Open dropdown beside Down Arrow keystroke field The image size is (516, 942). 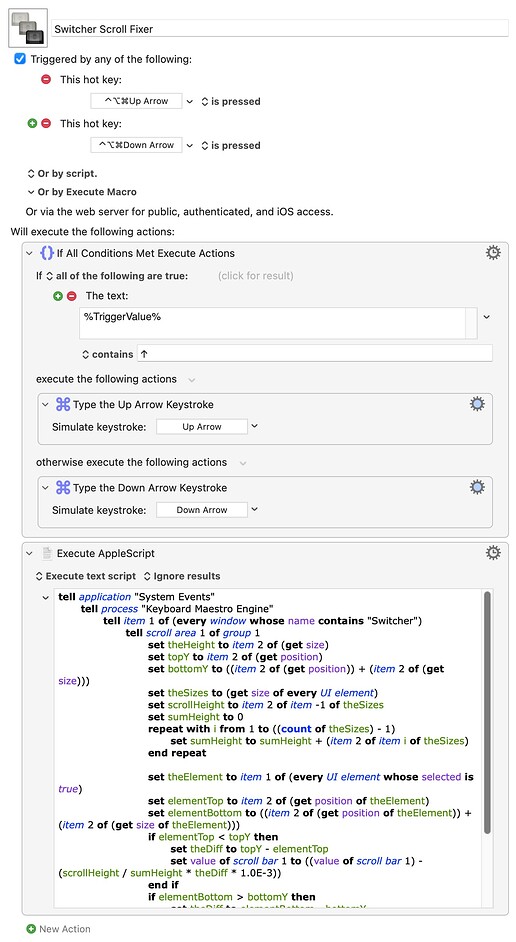tap(255, 509)
